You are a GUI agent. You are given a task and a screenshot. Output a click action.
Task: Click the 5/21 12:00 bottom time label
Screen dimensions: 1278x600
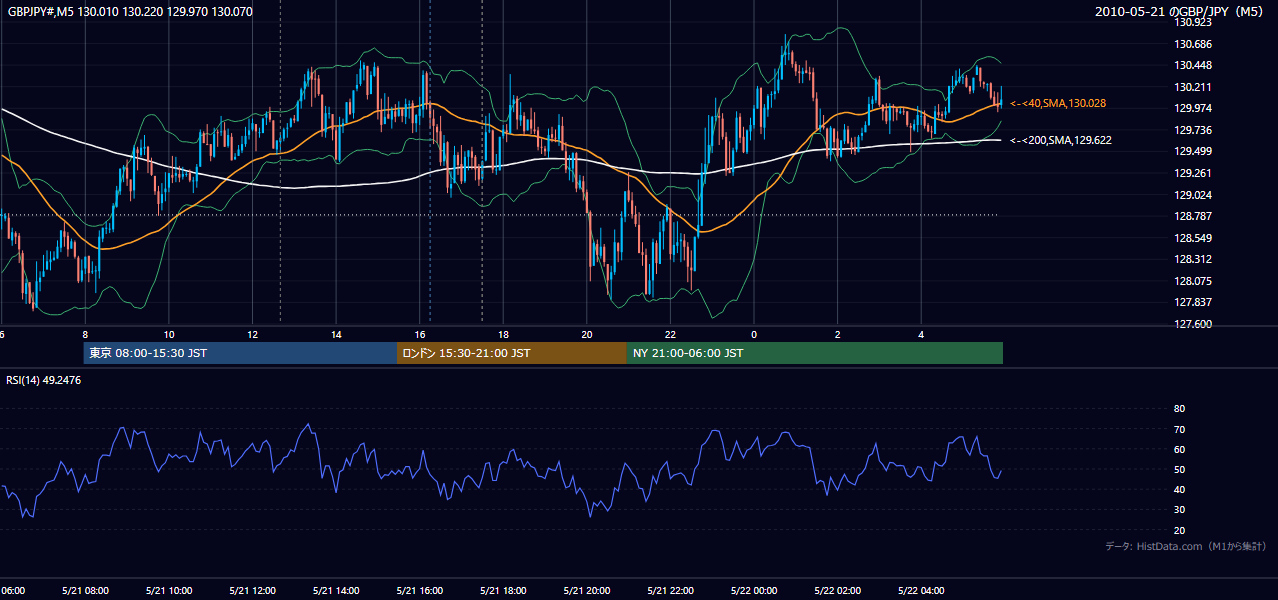[x=253, y=591]
